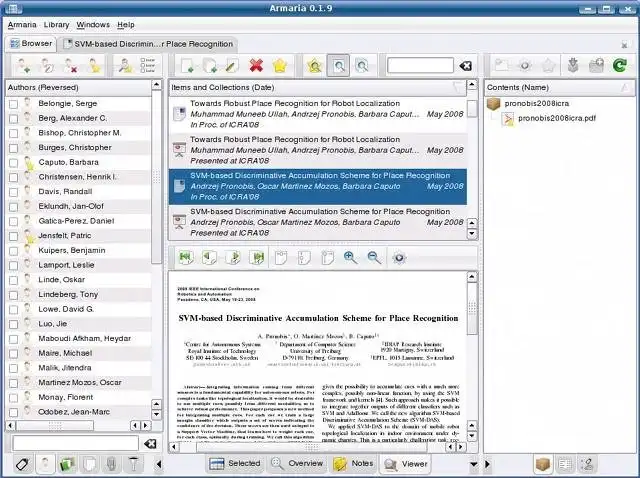
Task: Click the green books icon in bottom bar
Action: tap(67, 464)
